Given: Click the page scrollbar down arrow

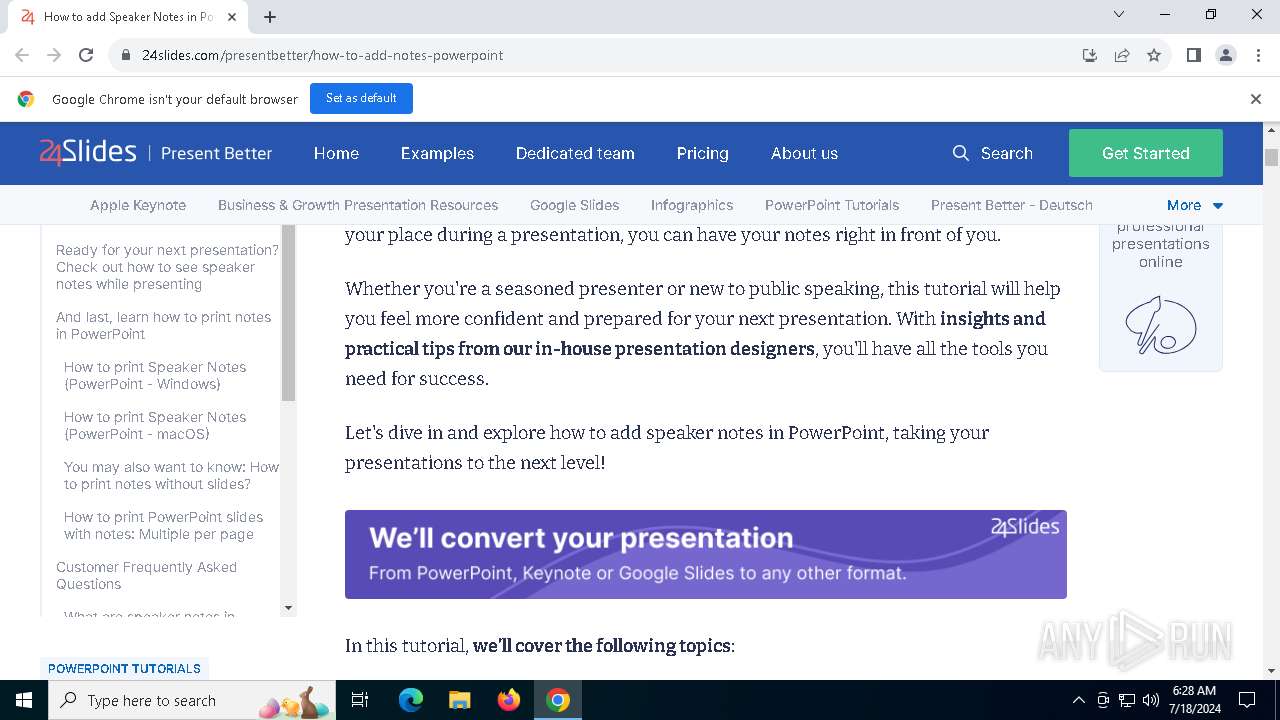Looking at the screenshot, I should point(1272,671).
